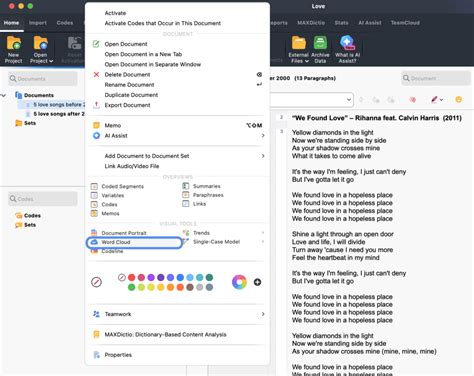Switch to the Import tab
The width and height of the screenshot is (474, 376).
click(x=38, y=23)
